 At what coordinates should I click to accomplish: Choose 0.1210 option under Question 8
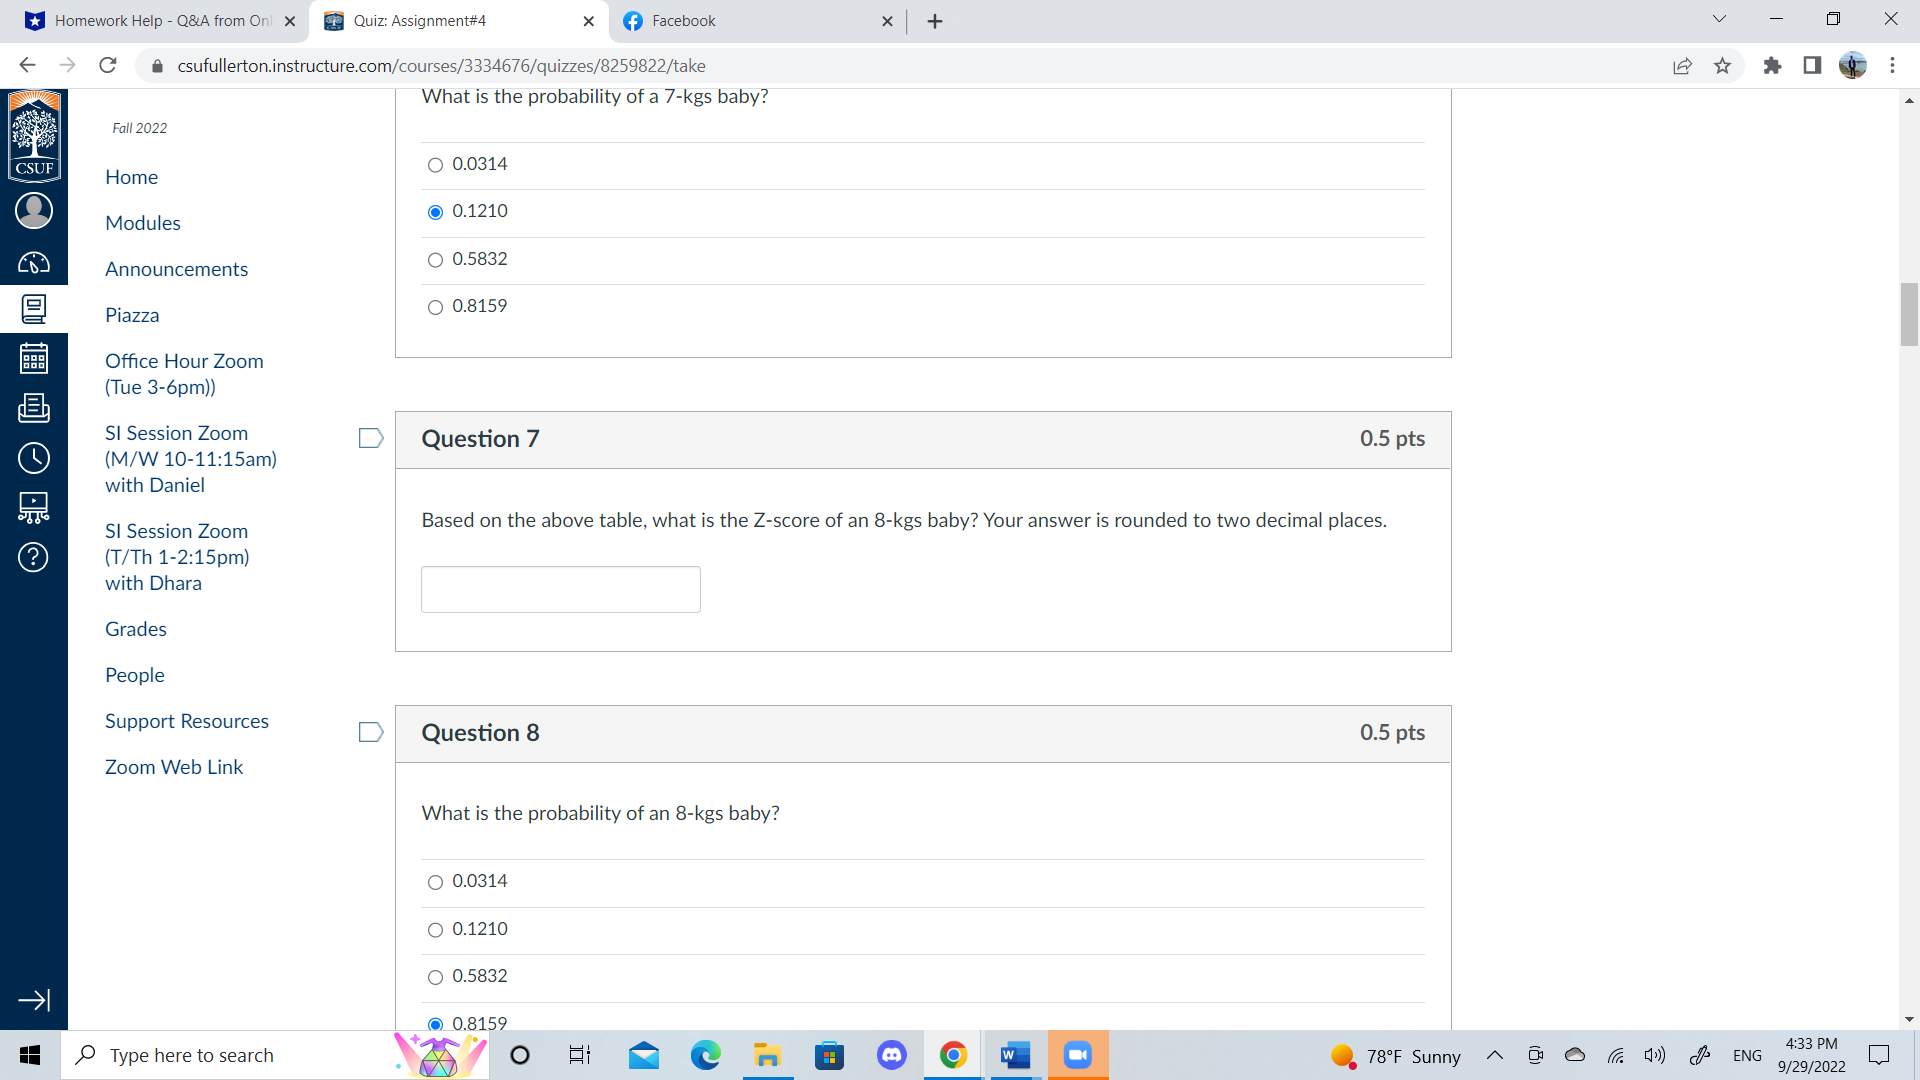pyautogui.click(x=435, y=930)
